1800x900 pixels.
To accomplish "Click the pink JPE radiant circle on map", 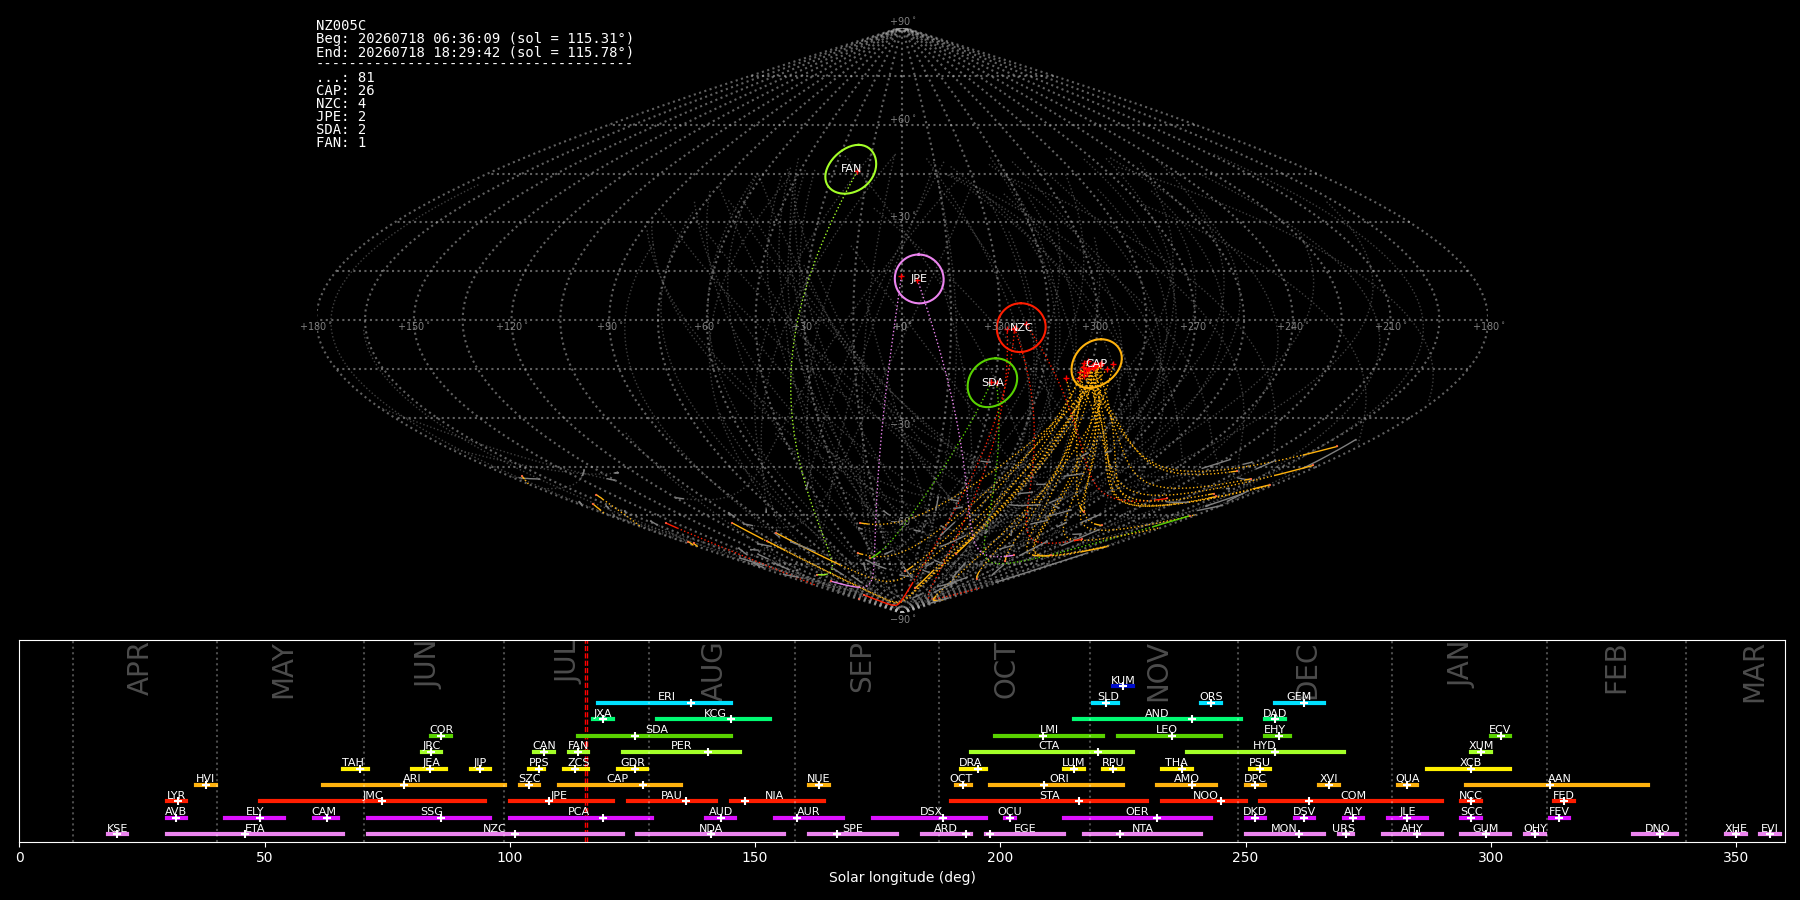I will point(919,279).
